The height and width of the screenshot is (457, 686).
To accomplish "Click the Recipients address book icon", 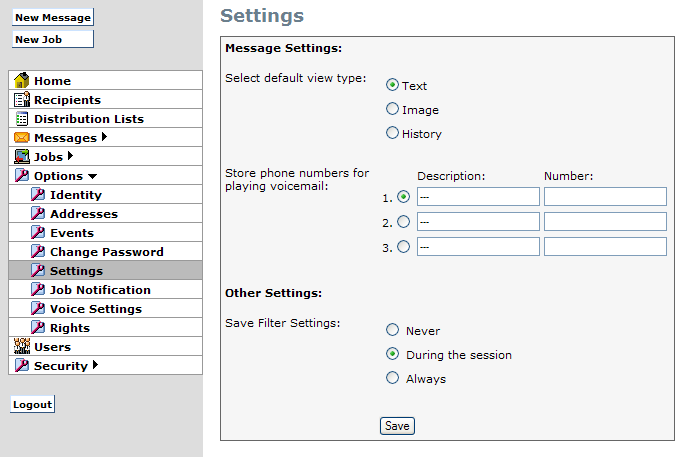I will point(21,100).
